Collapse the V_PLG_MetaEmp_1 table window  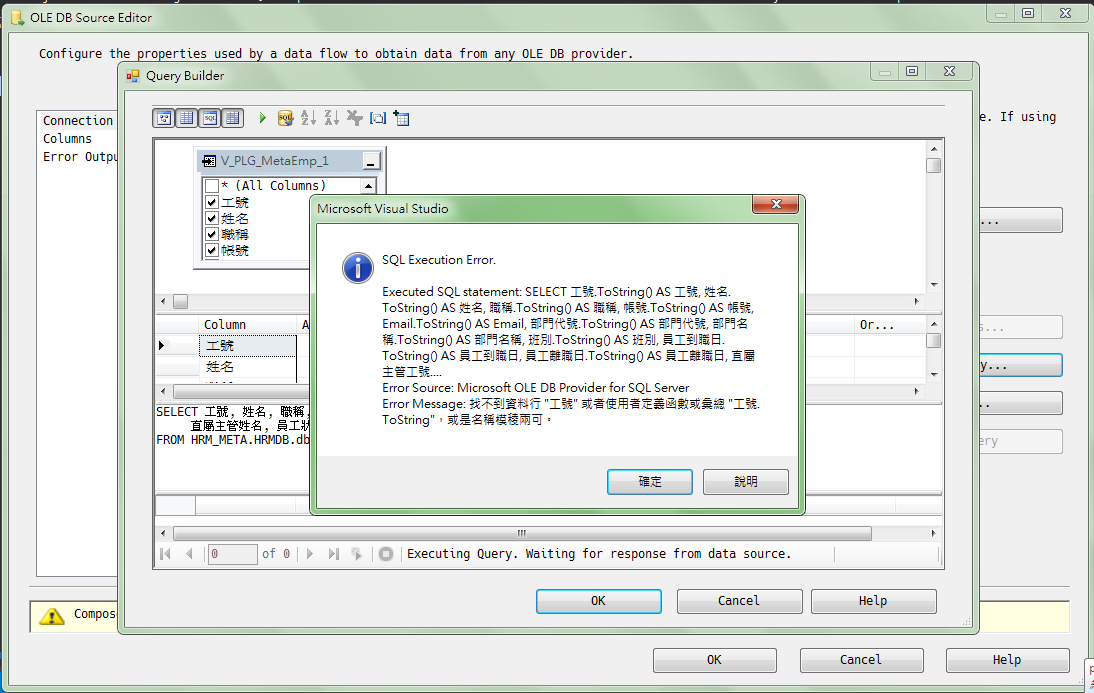[371, 161]
